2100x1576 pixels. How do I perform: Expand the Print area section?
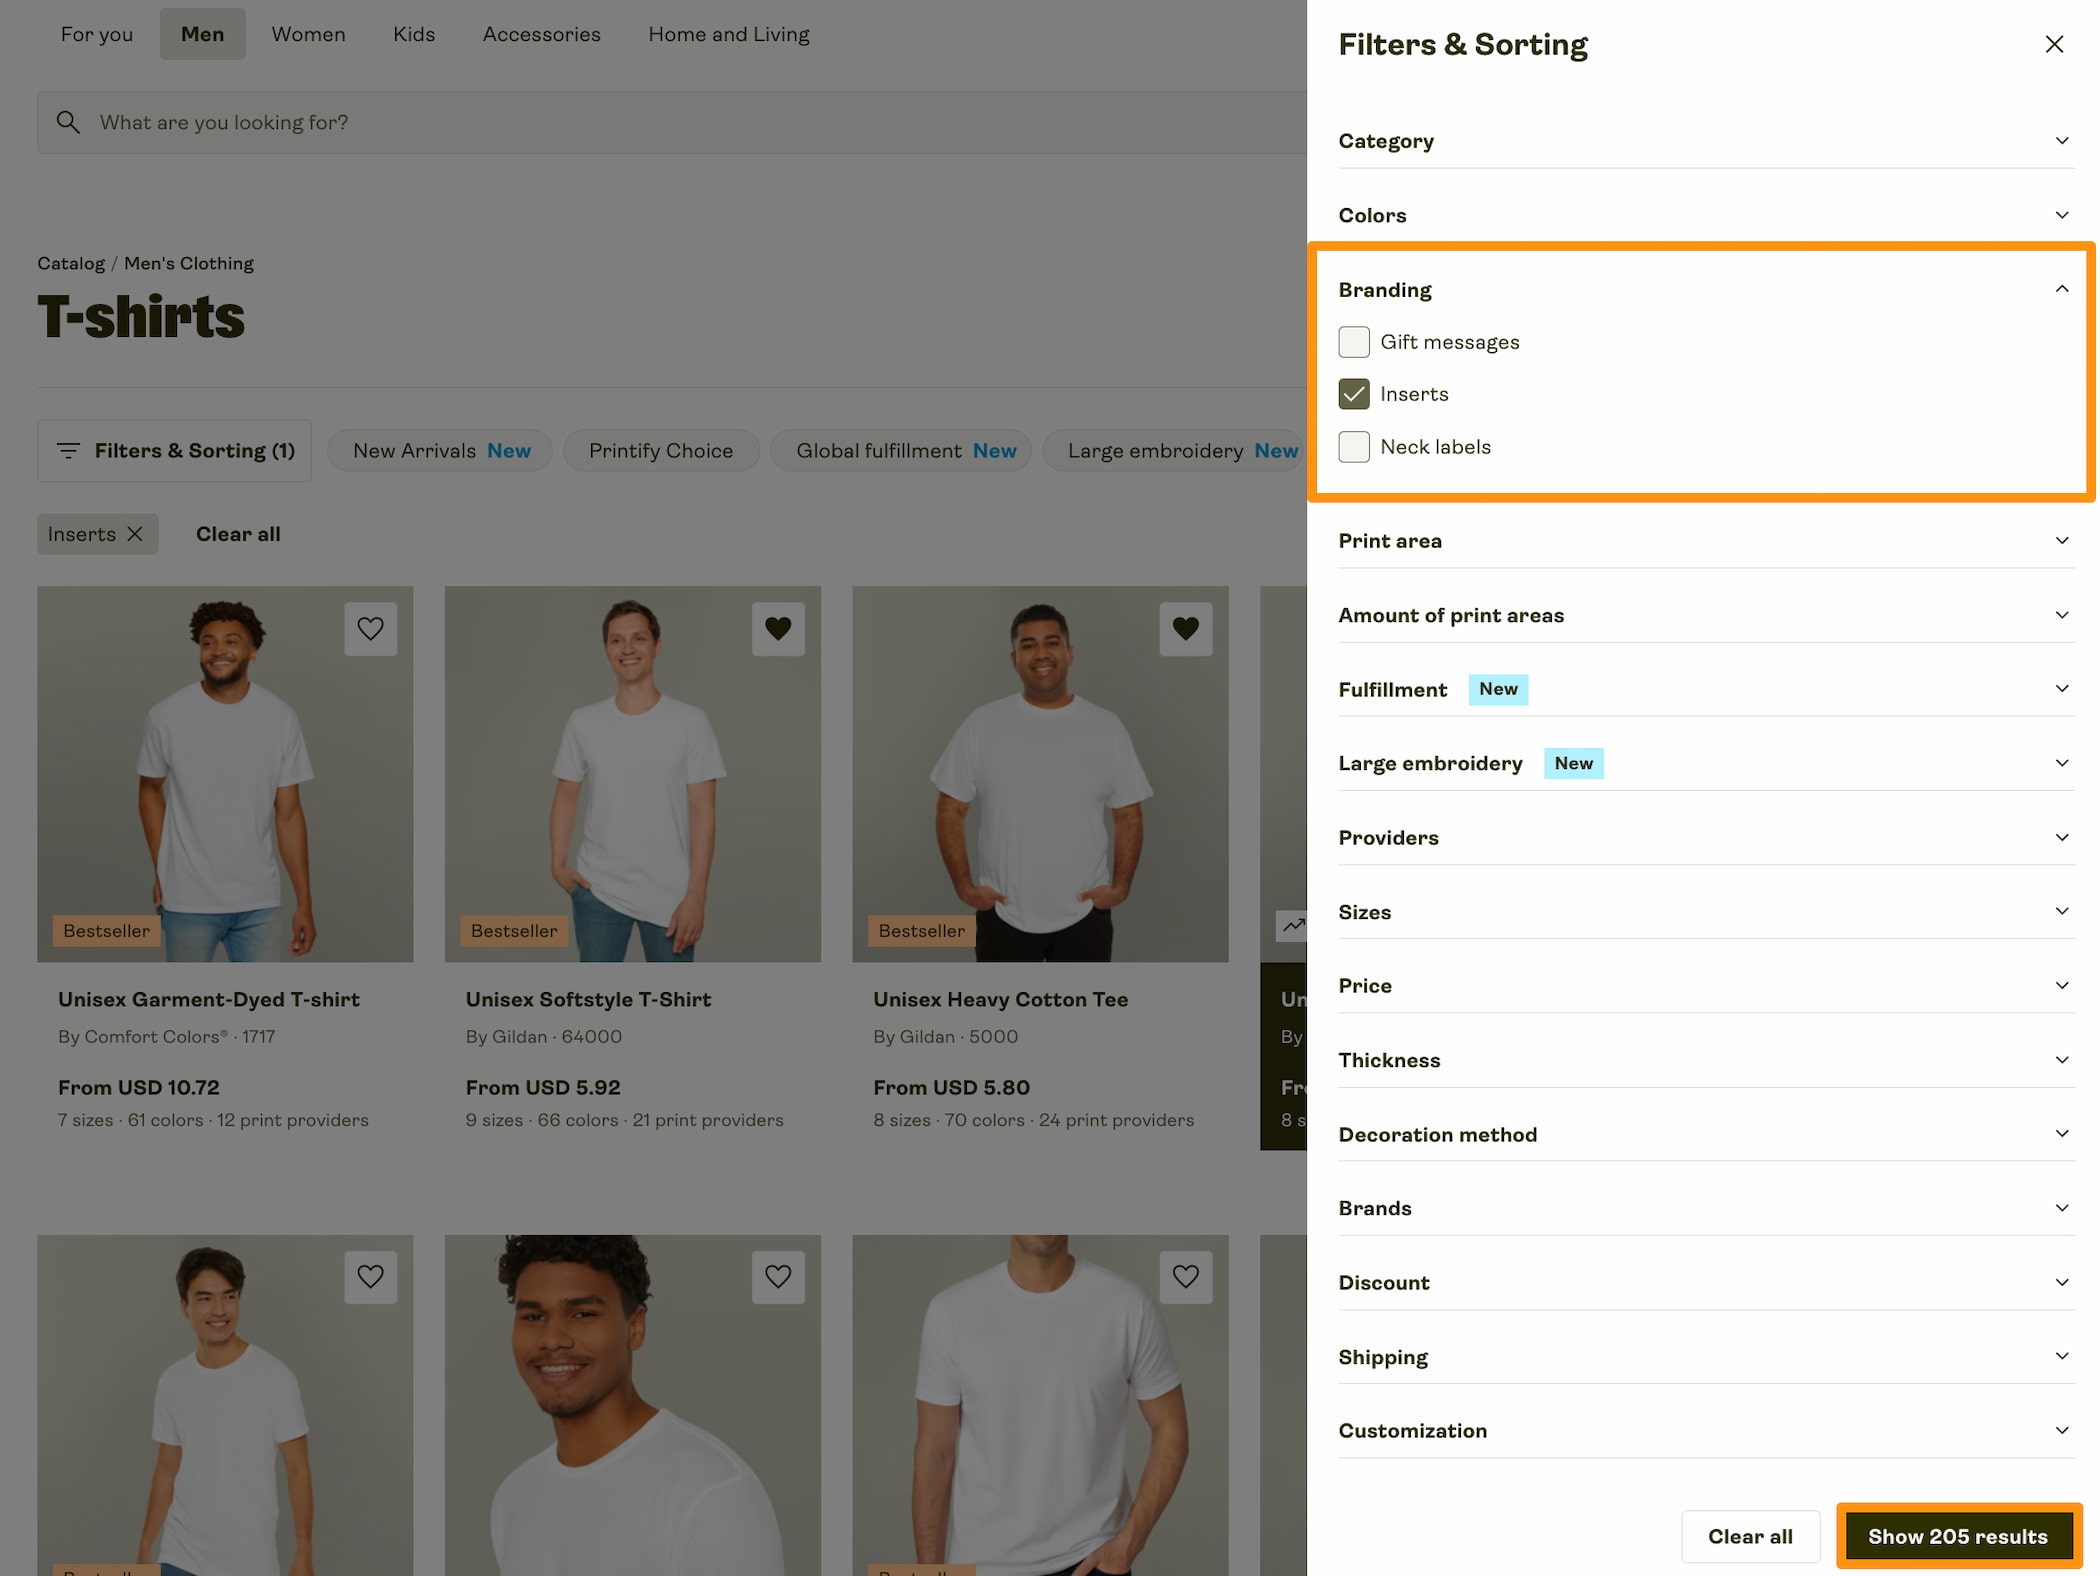[1707, 541]
